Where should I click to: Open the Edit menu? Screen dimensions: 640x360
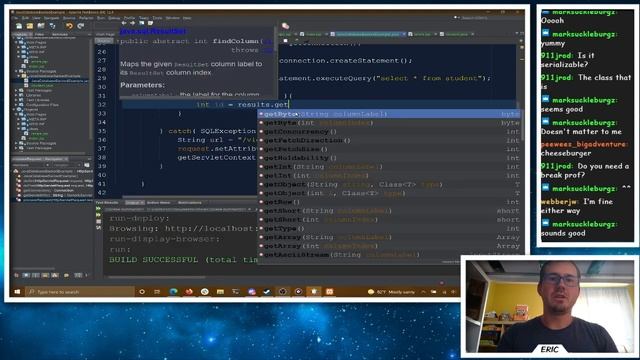25,18
